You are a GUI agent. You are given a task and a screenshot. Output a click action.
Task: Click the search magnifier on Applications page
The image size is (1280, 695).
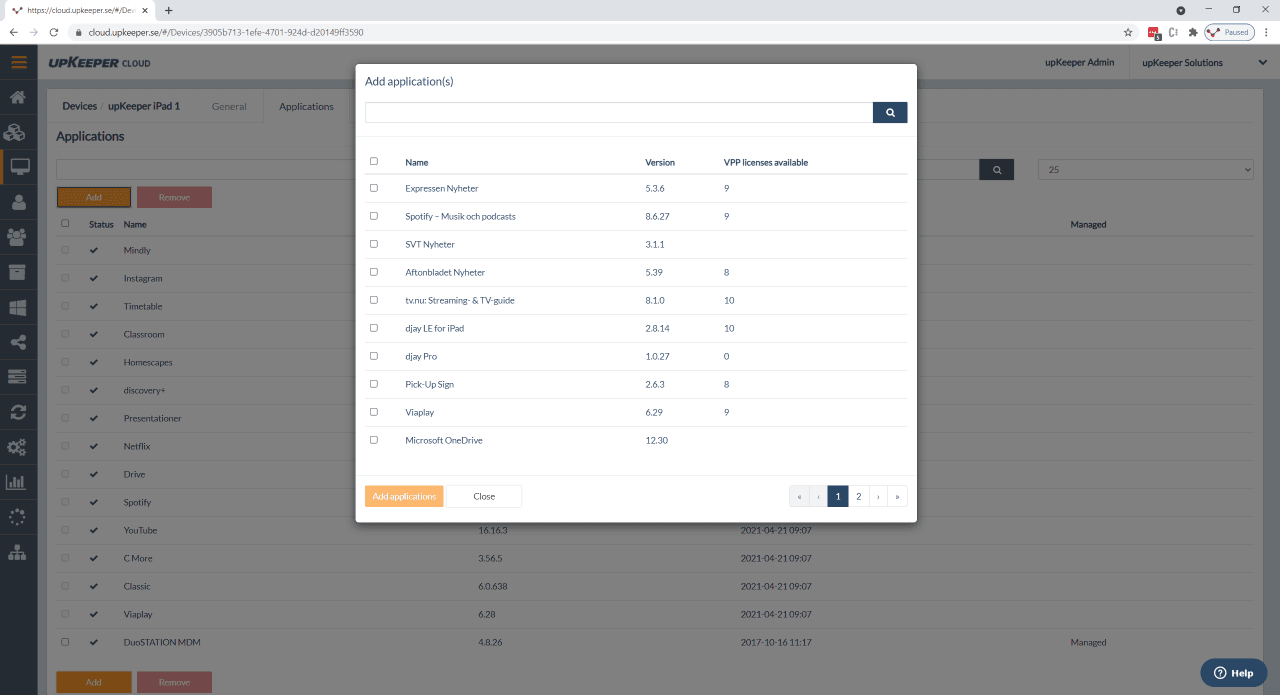tap(996, 170)
